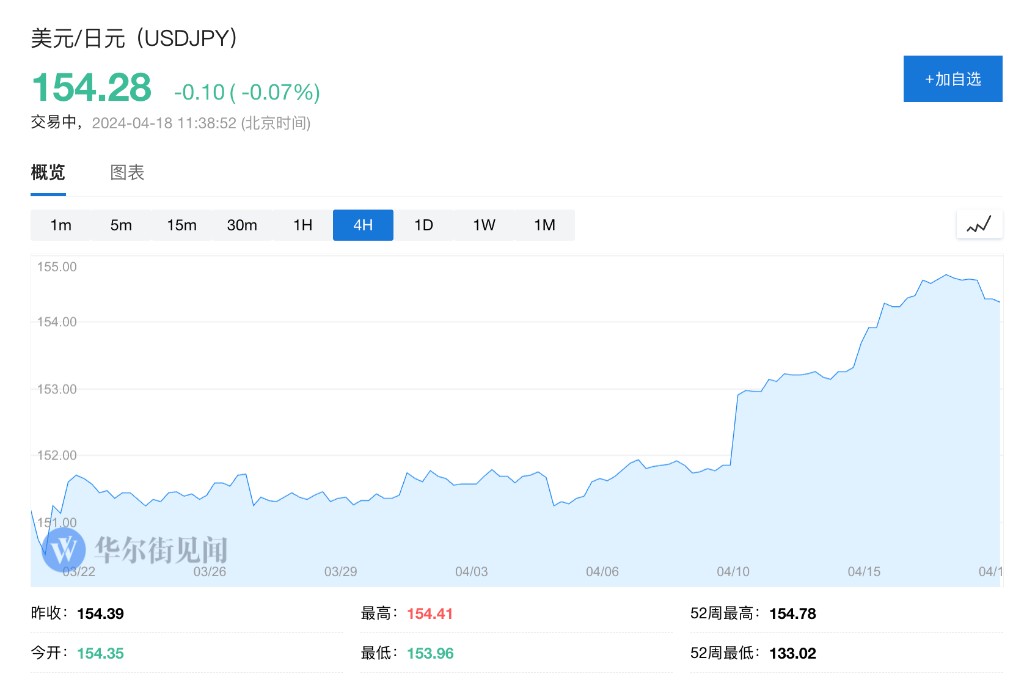Switch to the 1D daily chart
The image size is (1024, 680).
click(424, 225)
